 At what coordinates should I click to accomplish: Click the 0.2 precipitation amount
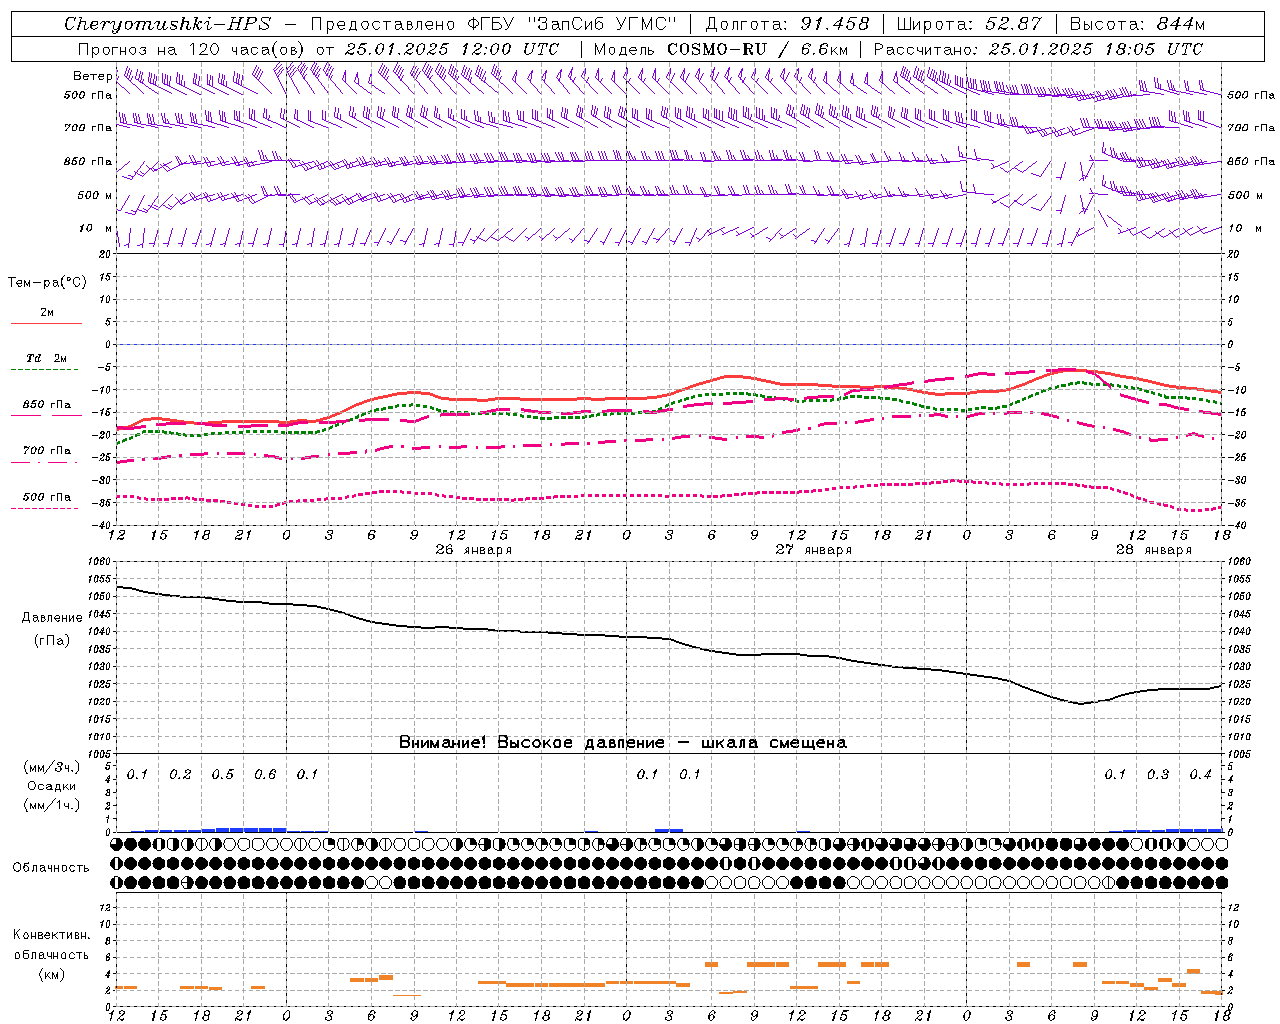[x=180, y=775]
